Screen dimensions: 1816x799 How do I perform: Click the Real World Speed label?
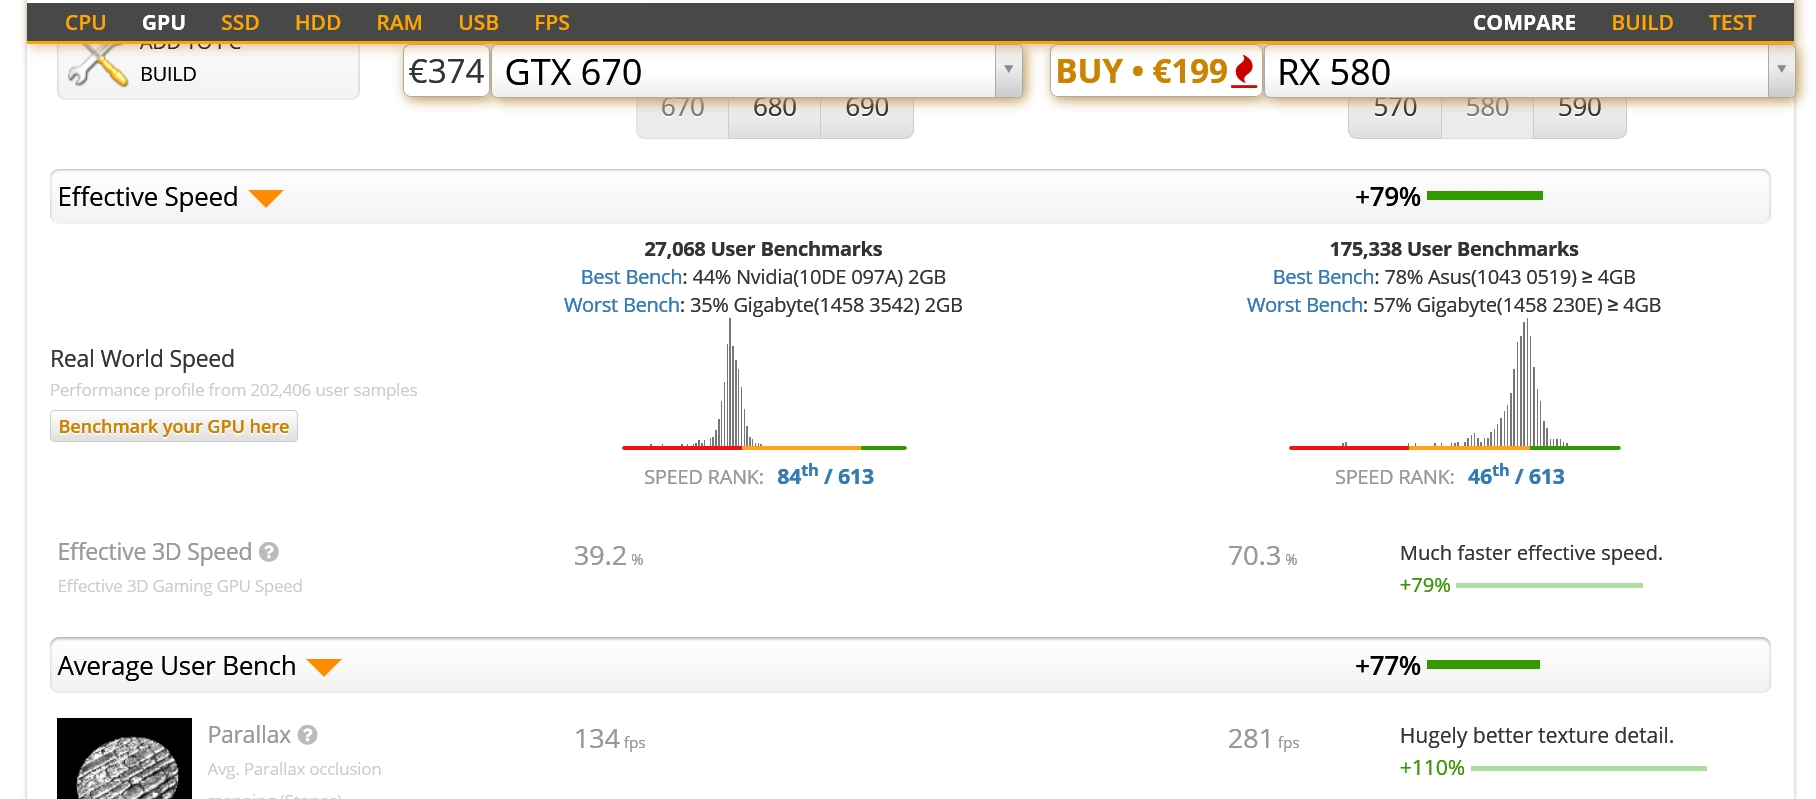[142, 359]
